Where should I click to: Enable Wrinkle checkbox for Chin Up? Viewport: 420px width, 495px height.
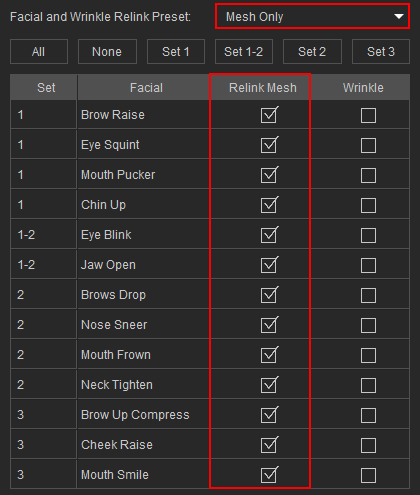pos(368,205)
